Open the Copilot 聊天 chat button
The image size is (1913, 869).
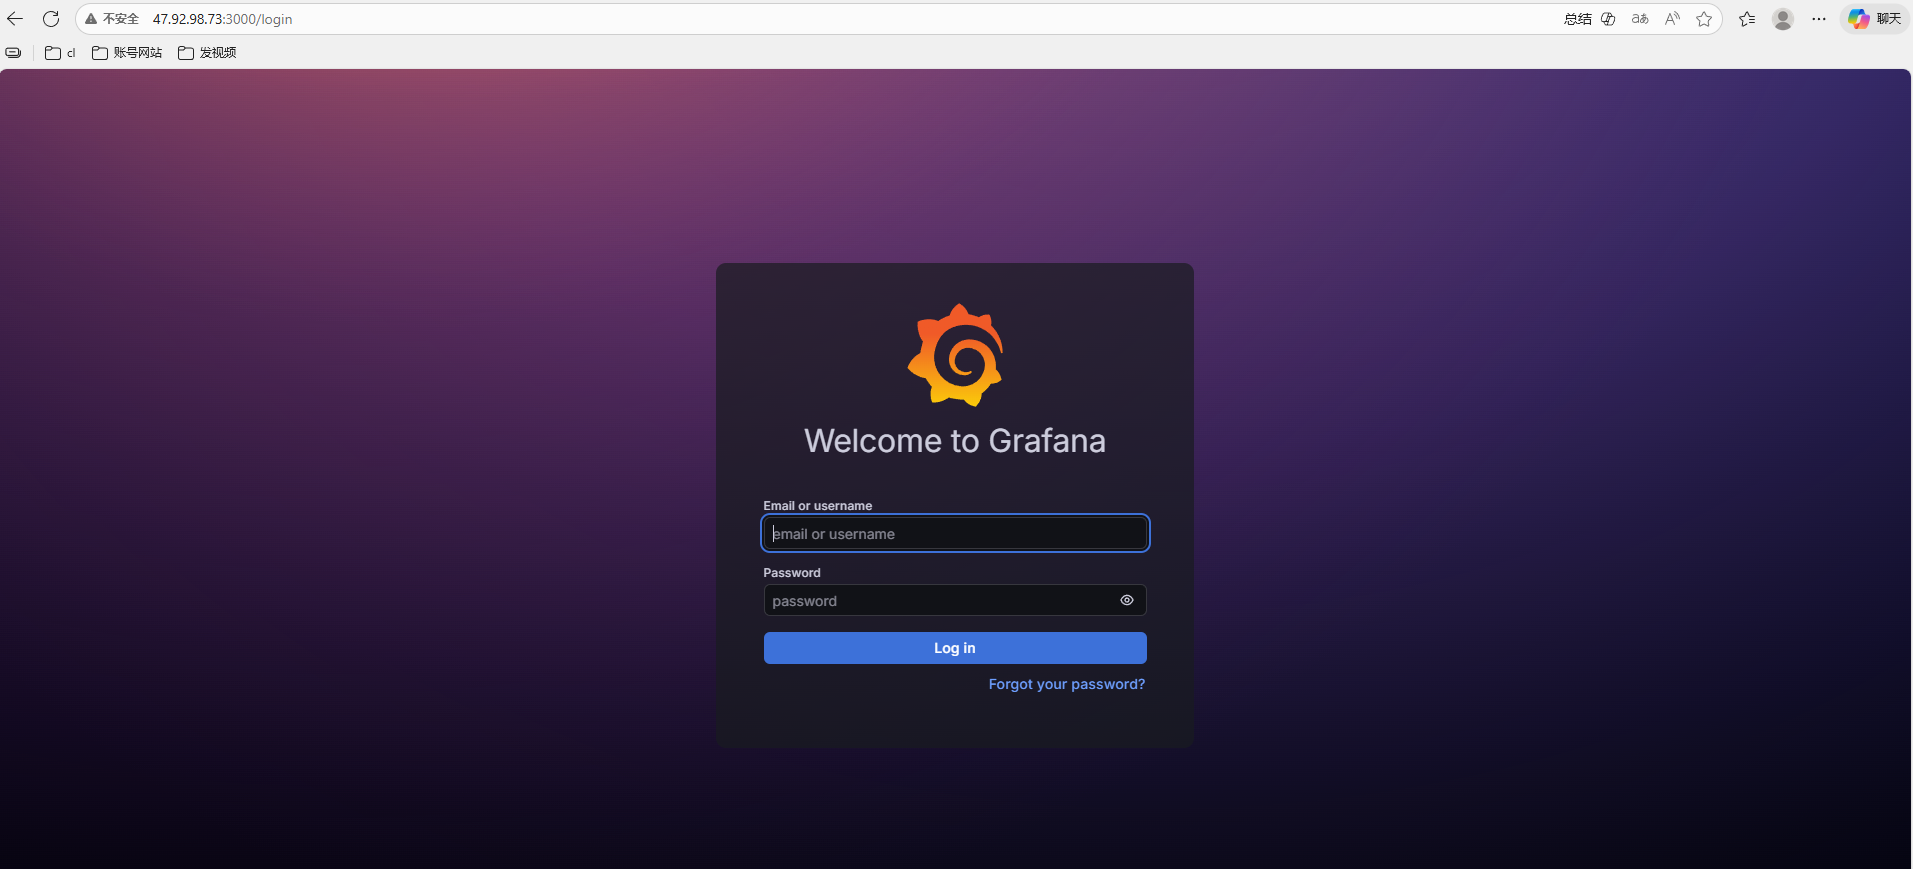click(1875, 19)
